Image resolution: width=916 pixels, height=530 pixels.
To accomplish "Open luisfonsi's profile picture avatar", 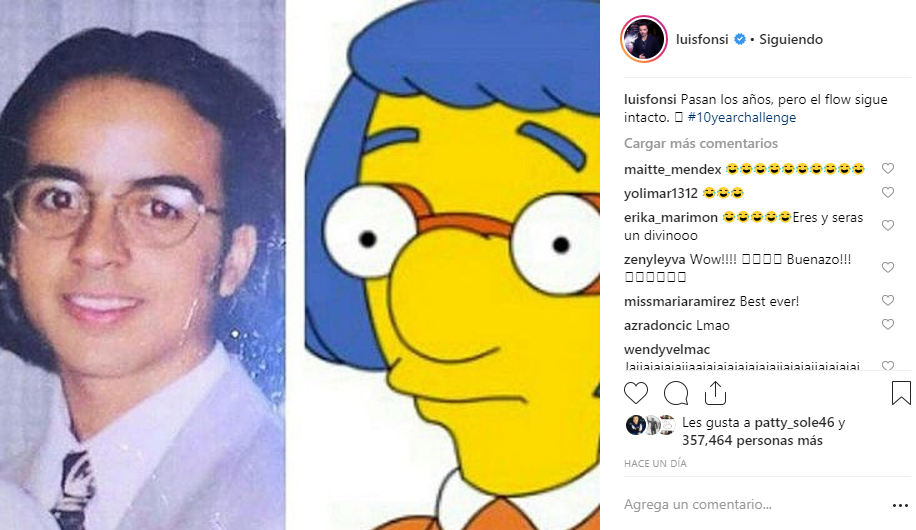I will [643, 39].
